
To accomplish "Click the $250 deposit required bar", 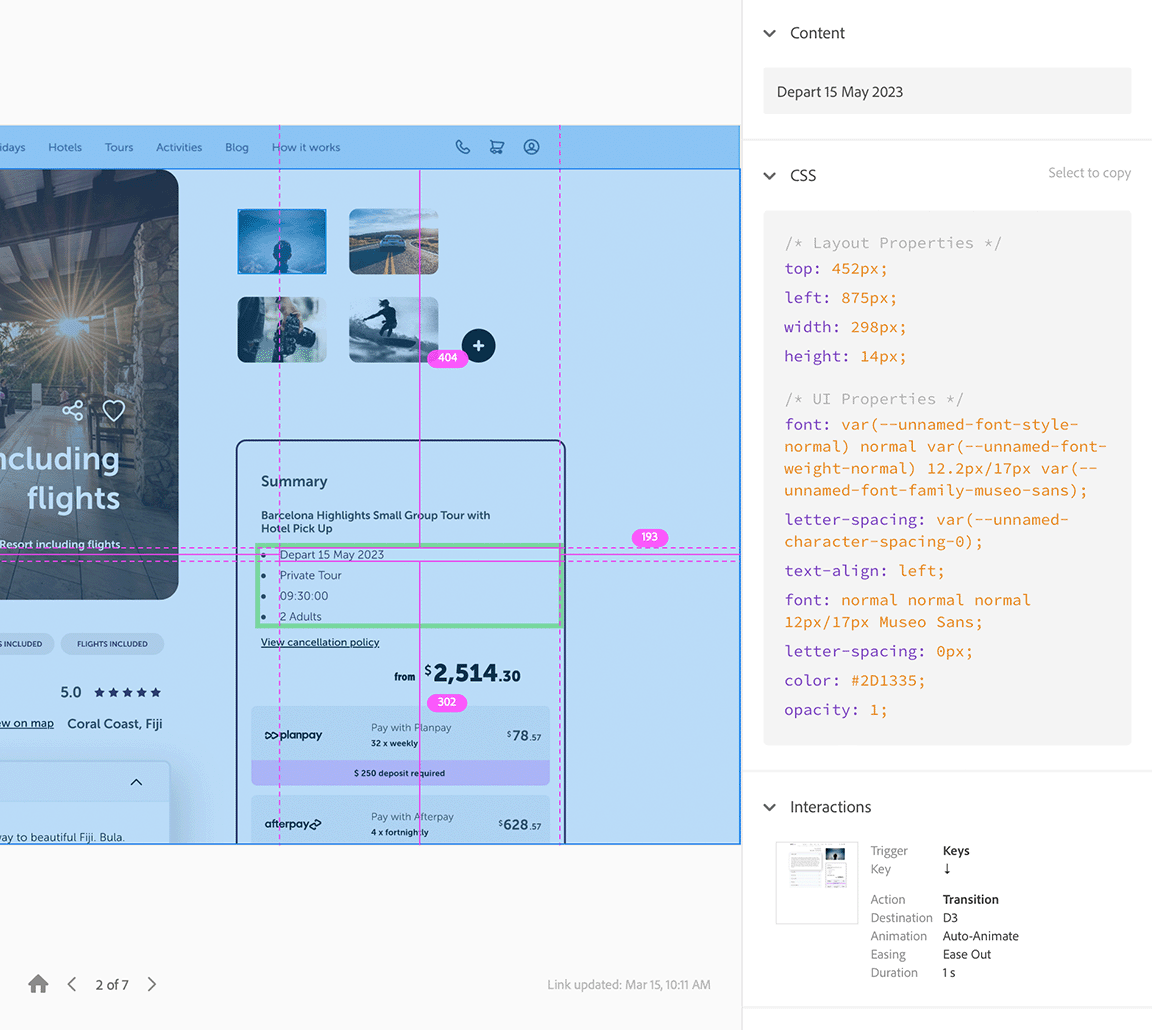I will point(400,773).
